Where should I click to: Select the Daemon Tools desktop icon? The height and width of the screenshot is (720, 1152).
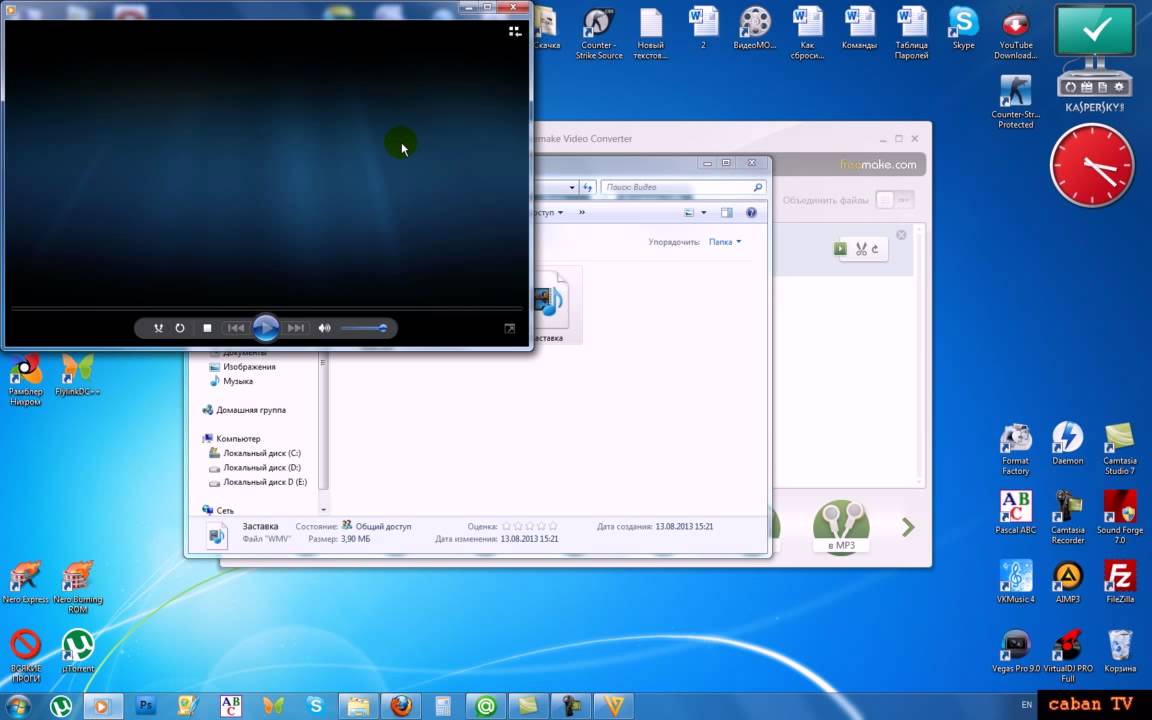coord(1068,444)
